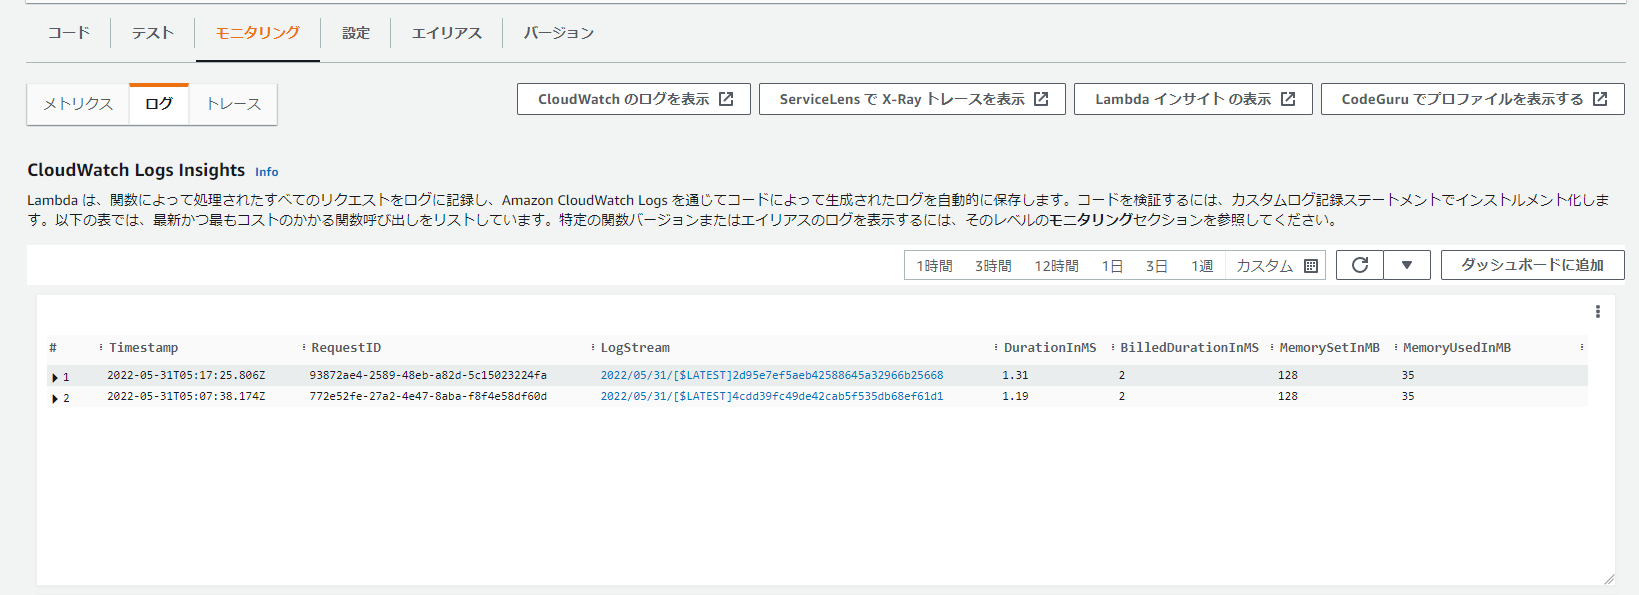The image size is (1639, 595).
Task: Click the # column header
Action: pos(53,348)
